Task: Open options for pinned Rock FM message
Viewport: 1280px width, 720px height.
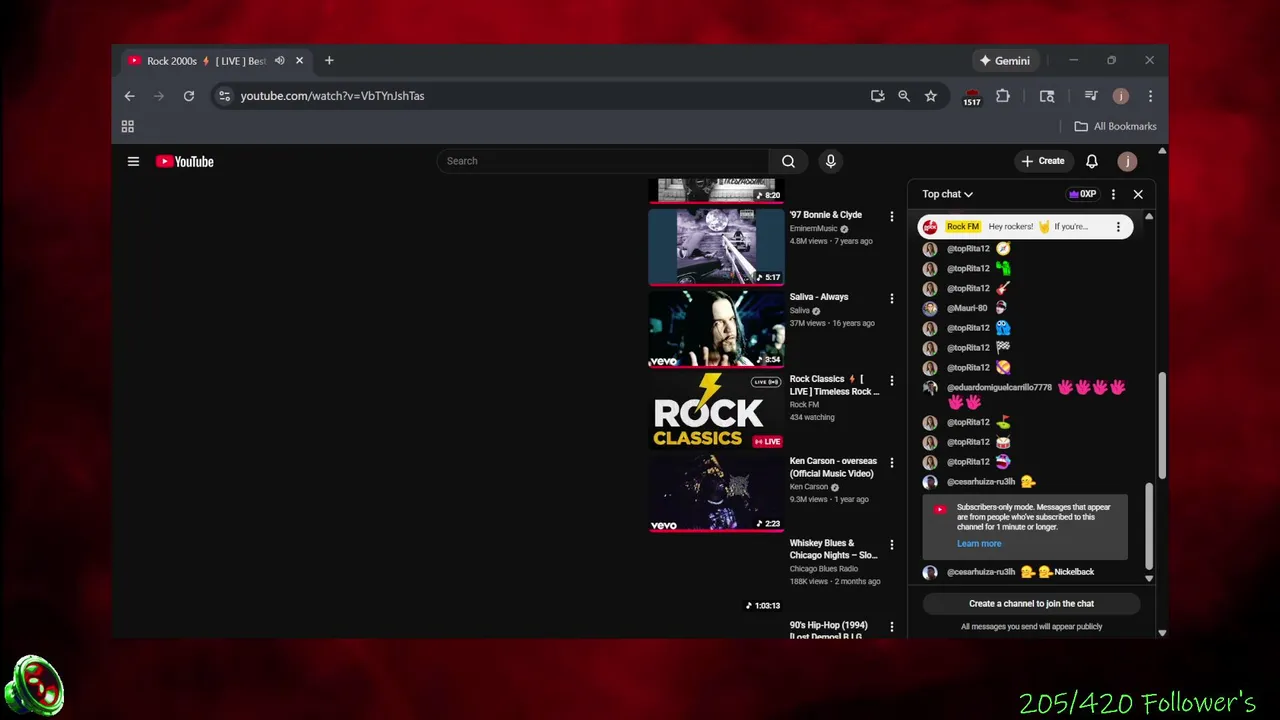Action: tap(1118, 227)
